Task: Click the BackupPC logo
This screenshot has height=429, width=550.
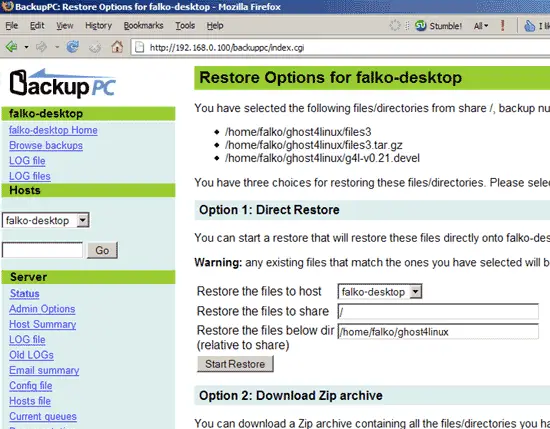Action: coord(63,83)
